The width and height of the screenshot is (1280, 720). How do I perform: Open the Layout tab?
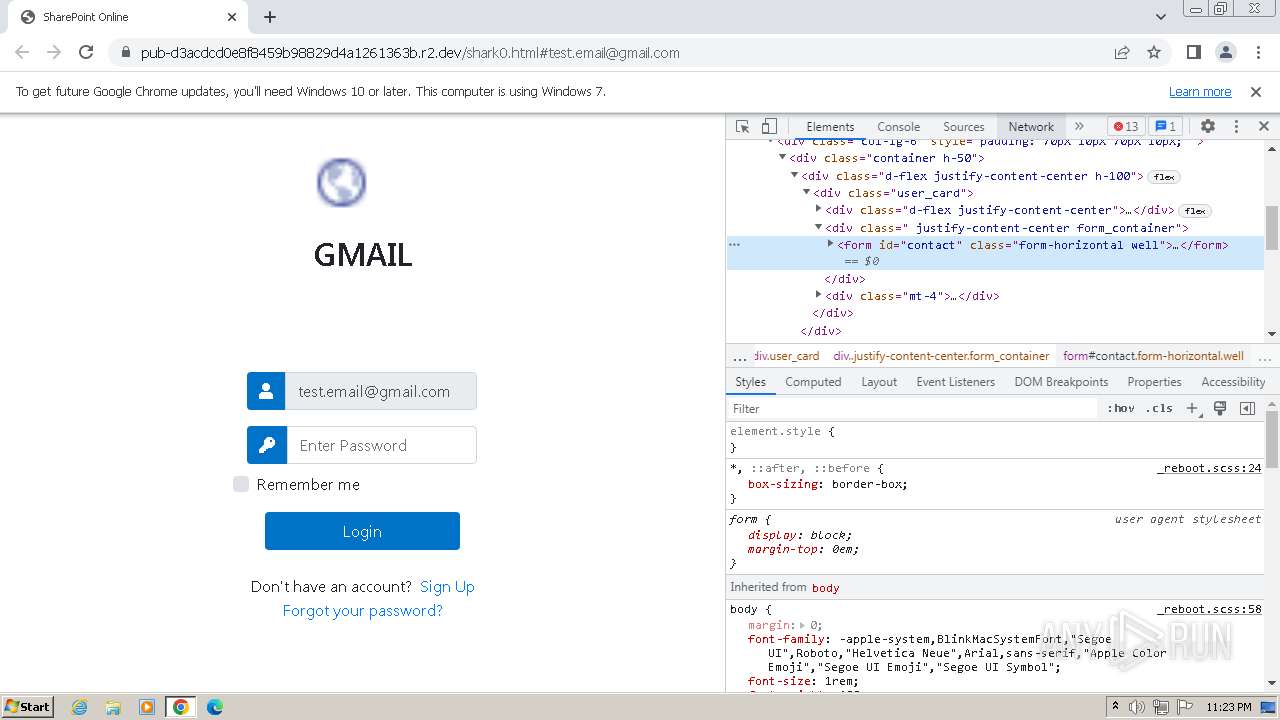(879, 382)
